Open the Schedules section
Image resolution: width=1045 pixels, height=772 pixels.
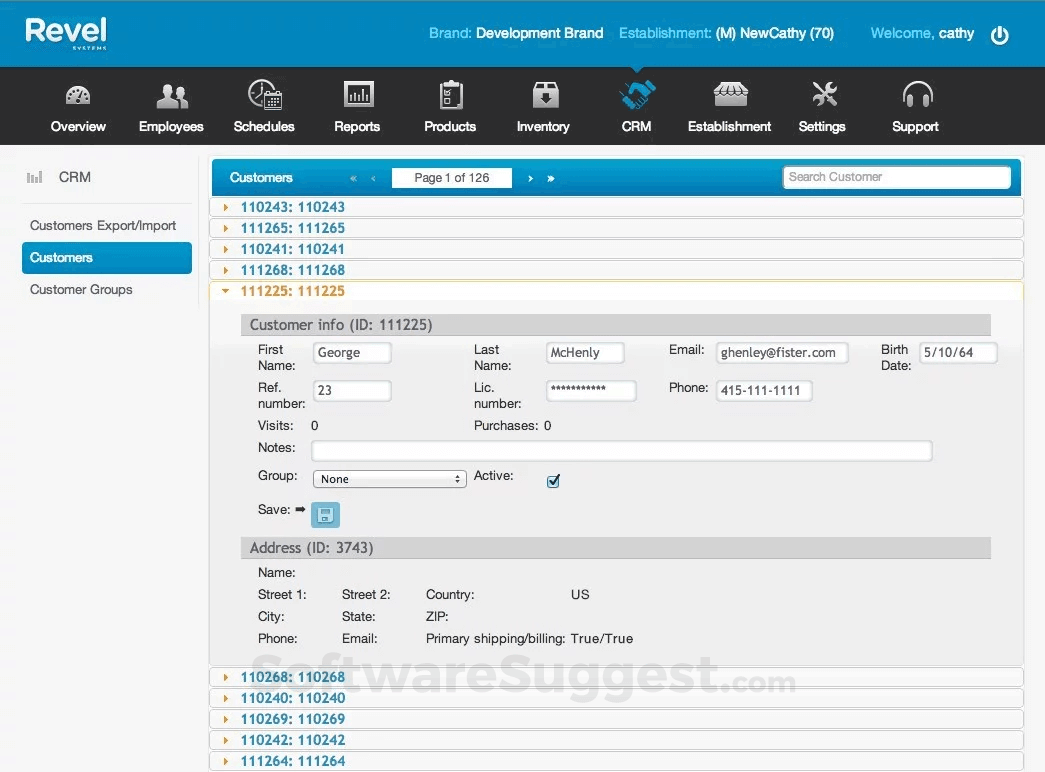pos(264,105)
